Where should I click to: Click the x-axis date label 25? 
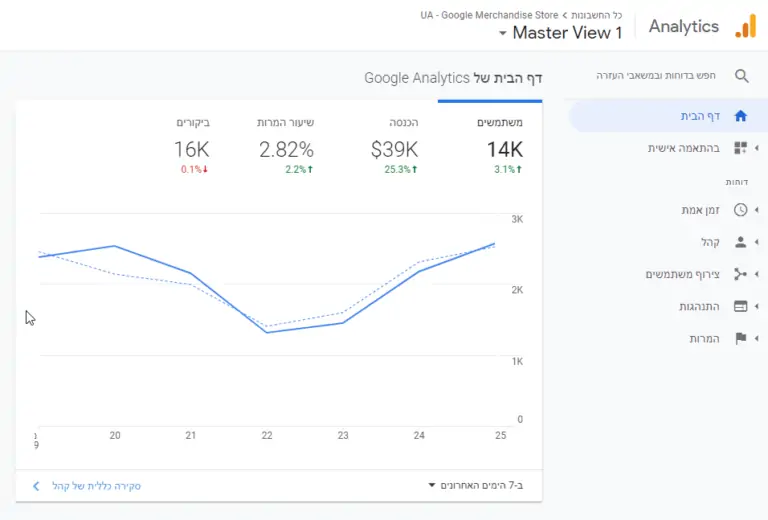501,435
